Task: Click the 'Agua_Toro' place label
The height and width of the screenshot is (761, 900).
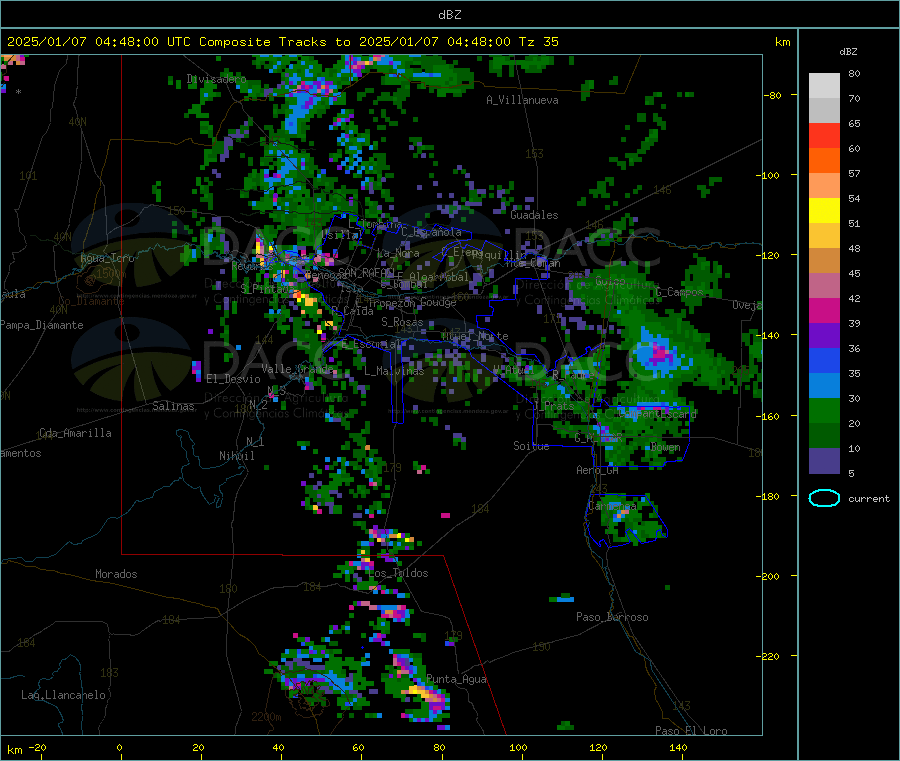Action: 107,258
